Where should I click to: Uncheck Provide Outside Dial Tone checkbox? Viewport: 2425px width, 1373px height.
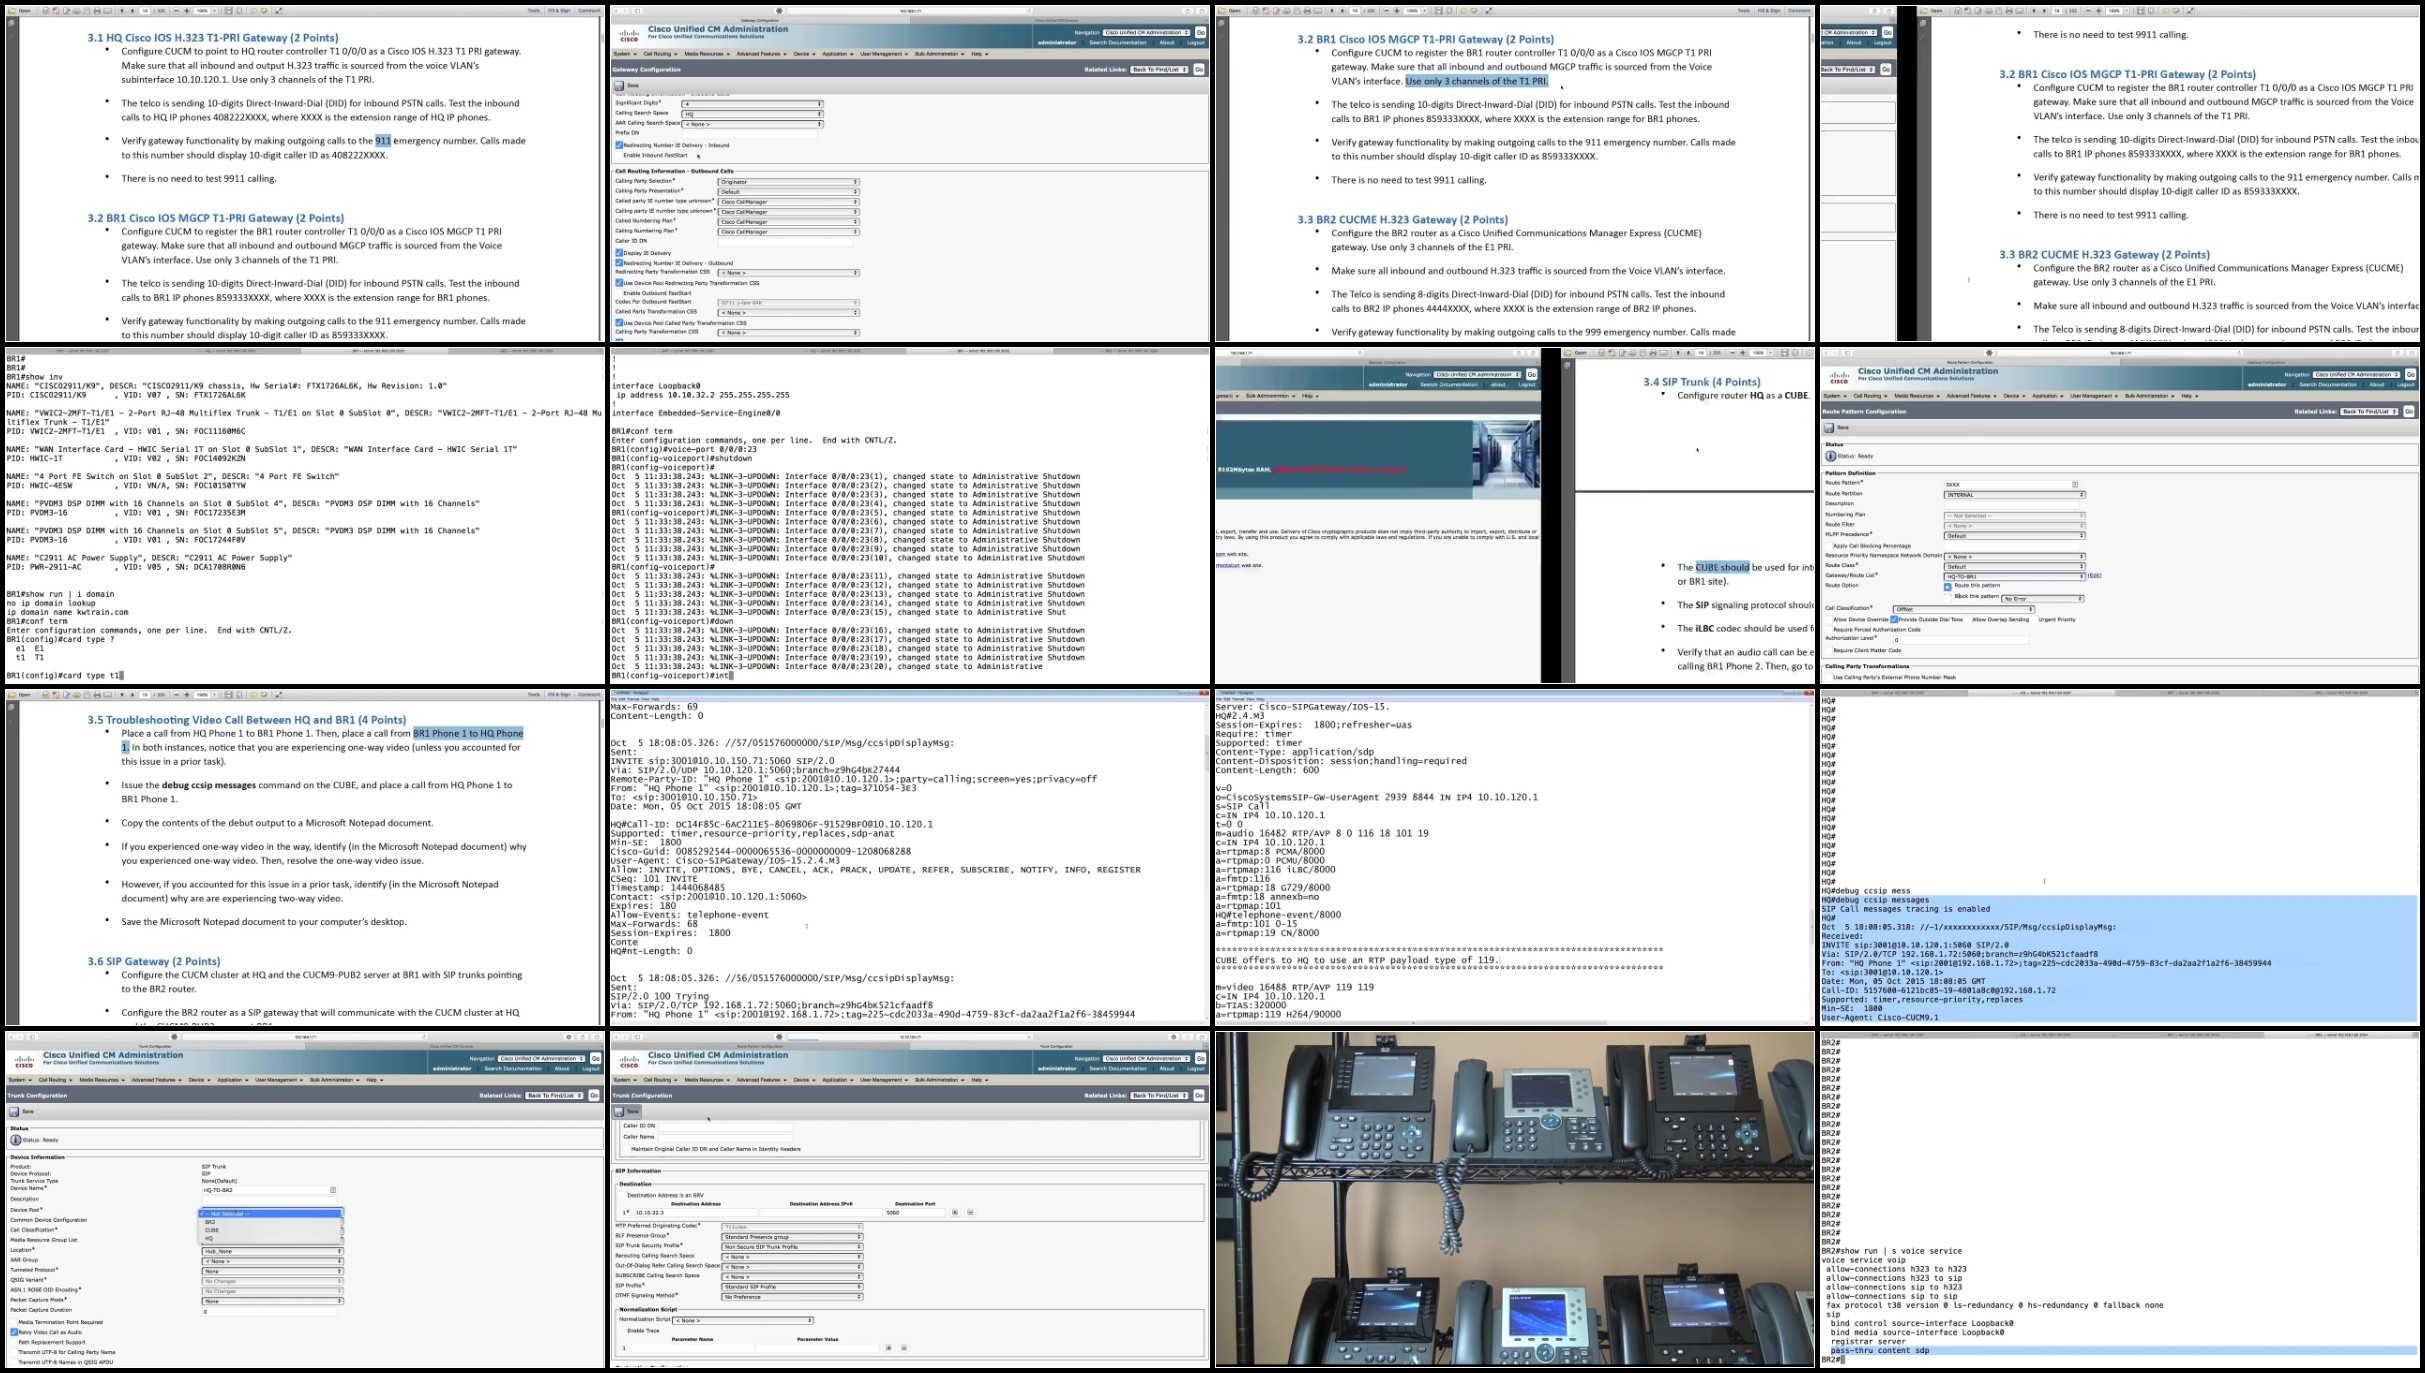[1893, 620]
